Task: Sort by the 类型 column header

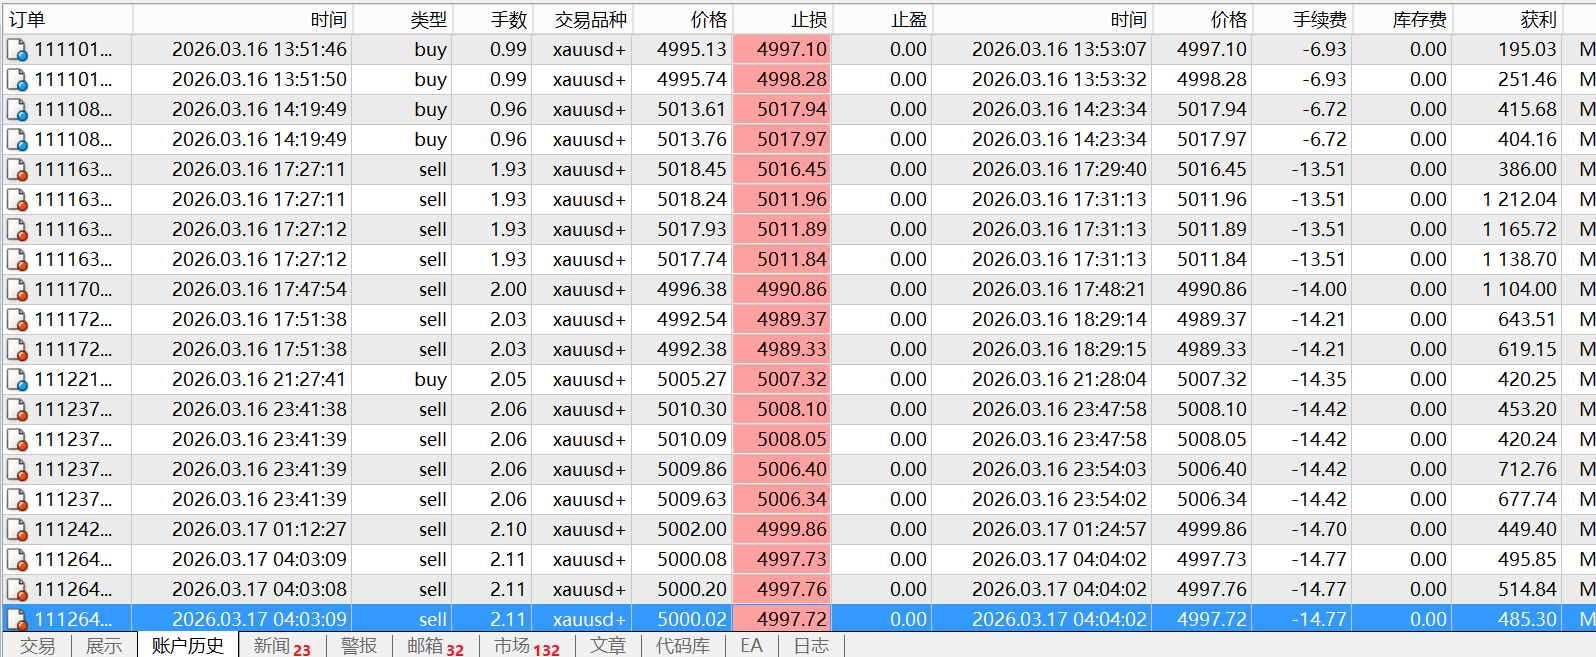Action: (402, 19)
